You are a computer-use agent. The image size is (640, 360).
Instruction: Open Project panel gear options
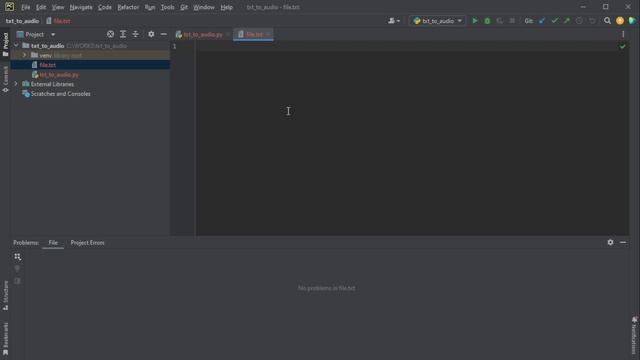click(x=151, y=34)
